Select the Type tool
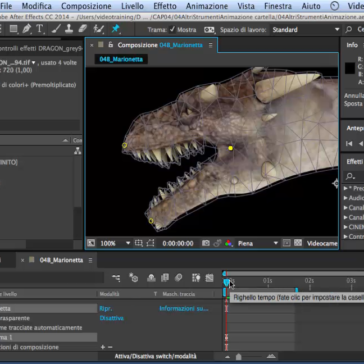 pyautogui.click(x=39, y=29)
